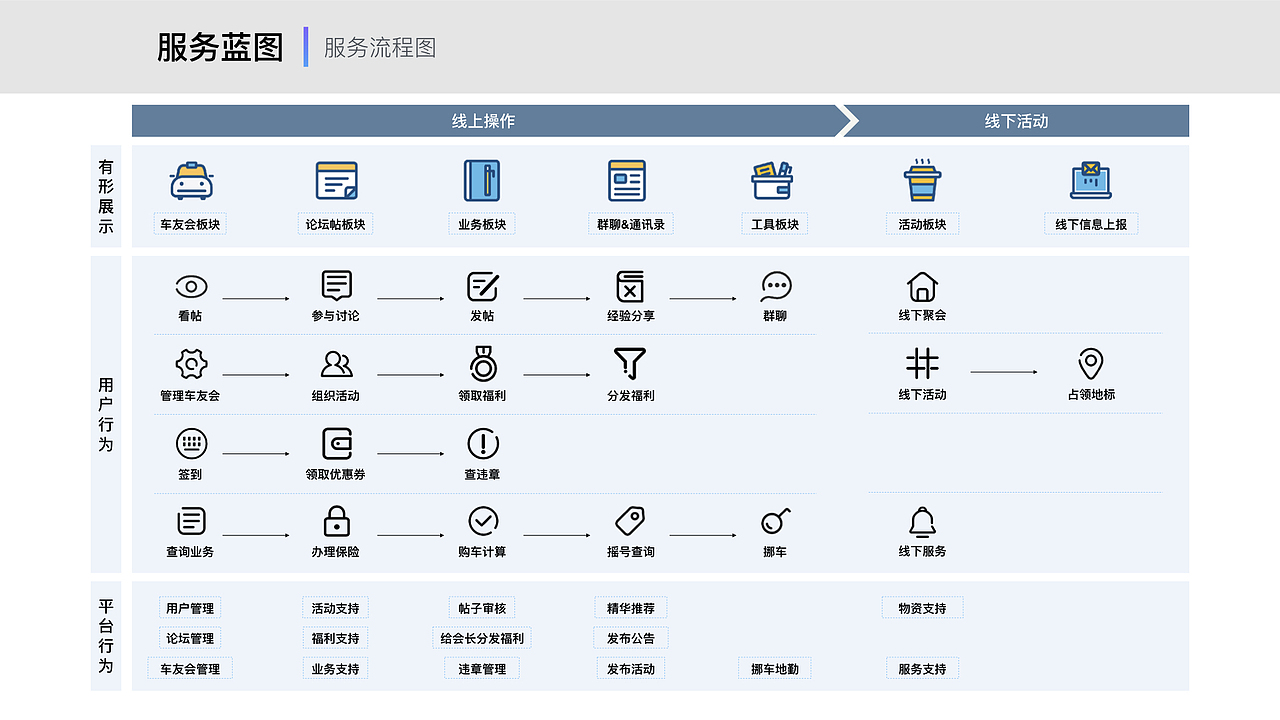Select the hash grid icon for 线下活动
1280x720 pixels.
(922, 363)
